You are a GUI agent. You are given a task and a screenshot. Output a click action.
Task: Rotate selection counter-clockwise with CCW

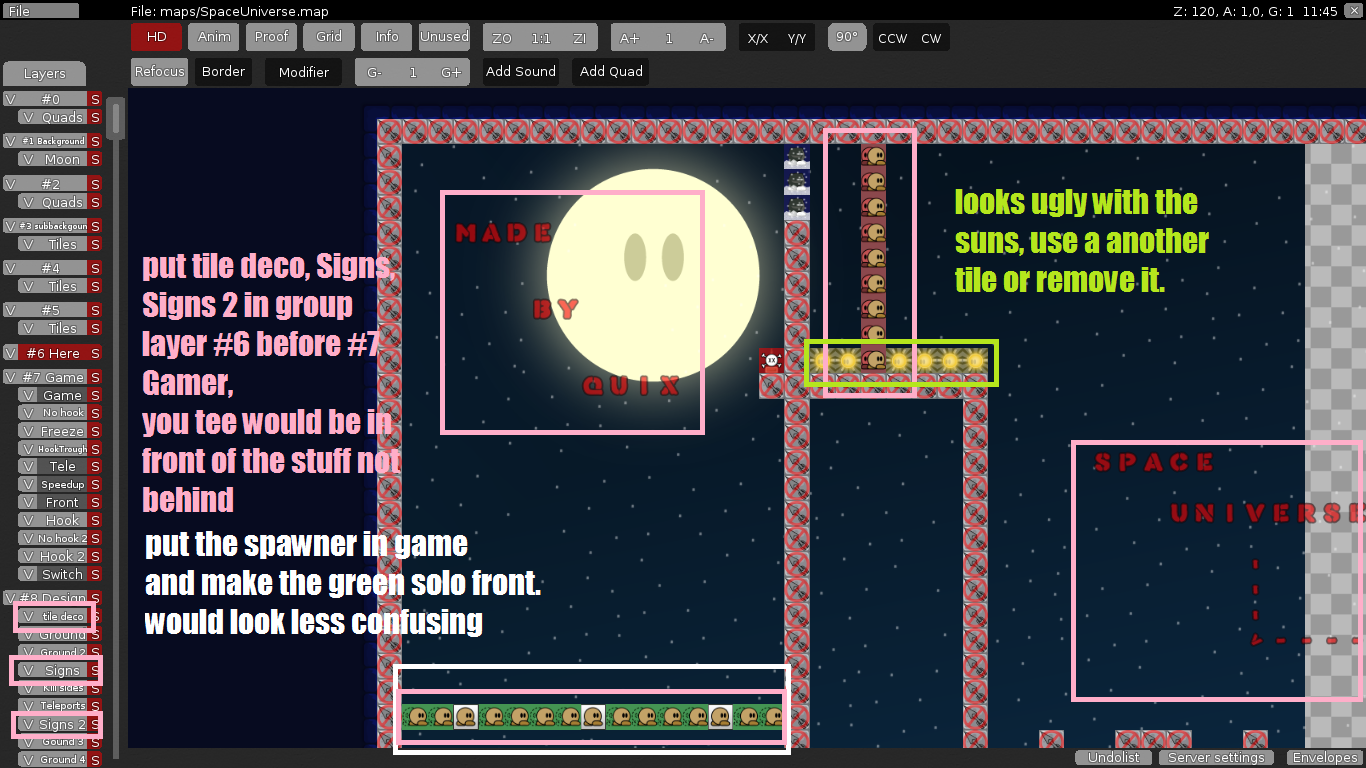pos(892,38)
